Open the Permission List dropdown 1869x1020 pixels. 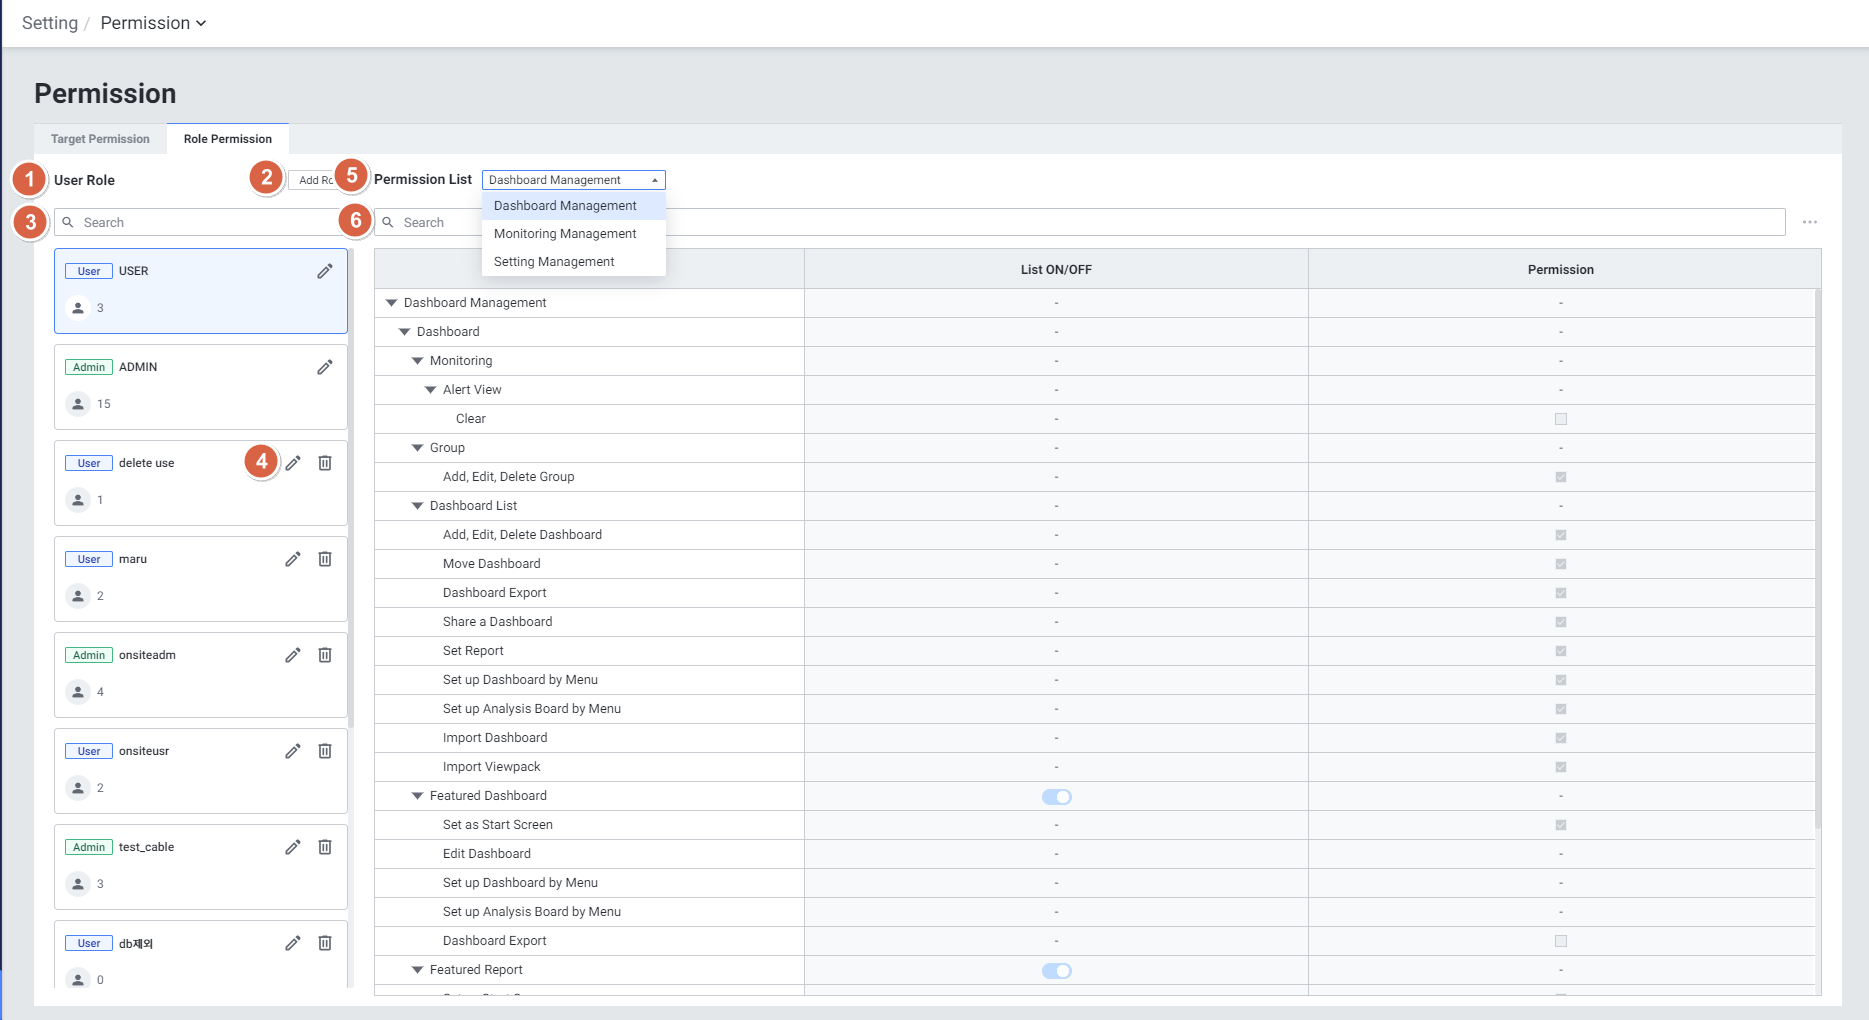click(573, 180)
